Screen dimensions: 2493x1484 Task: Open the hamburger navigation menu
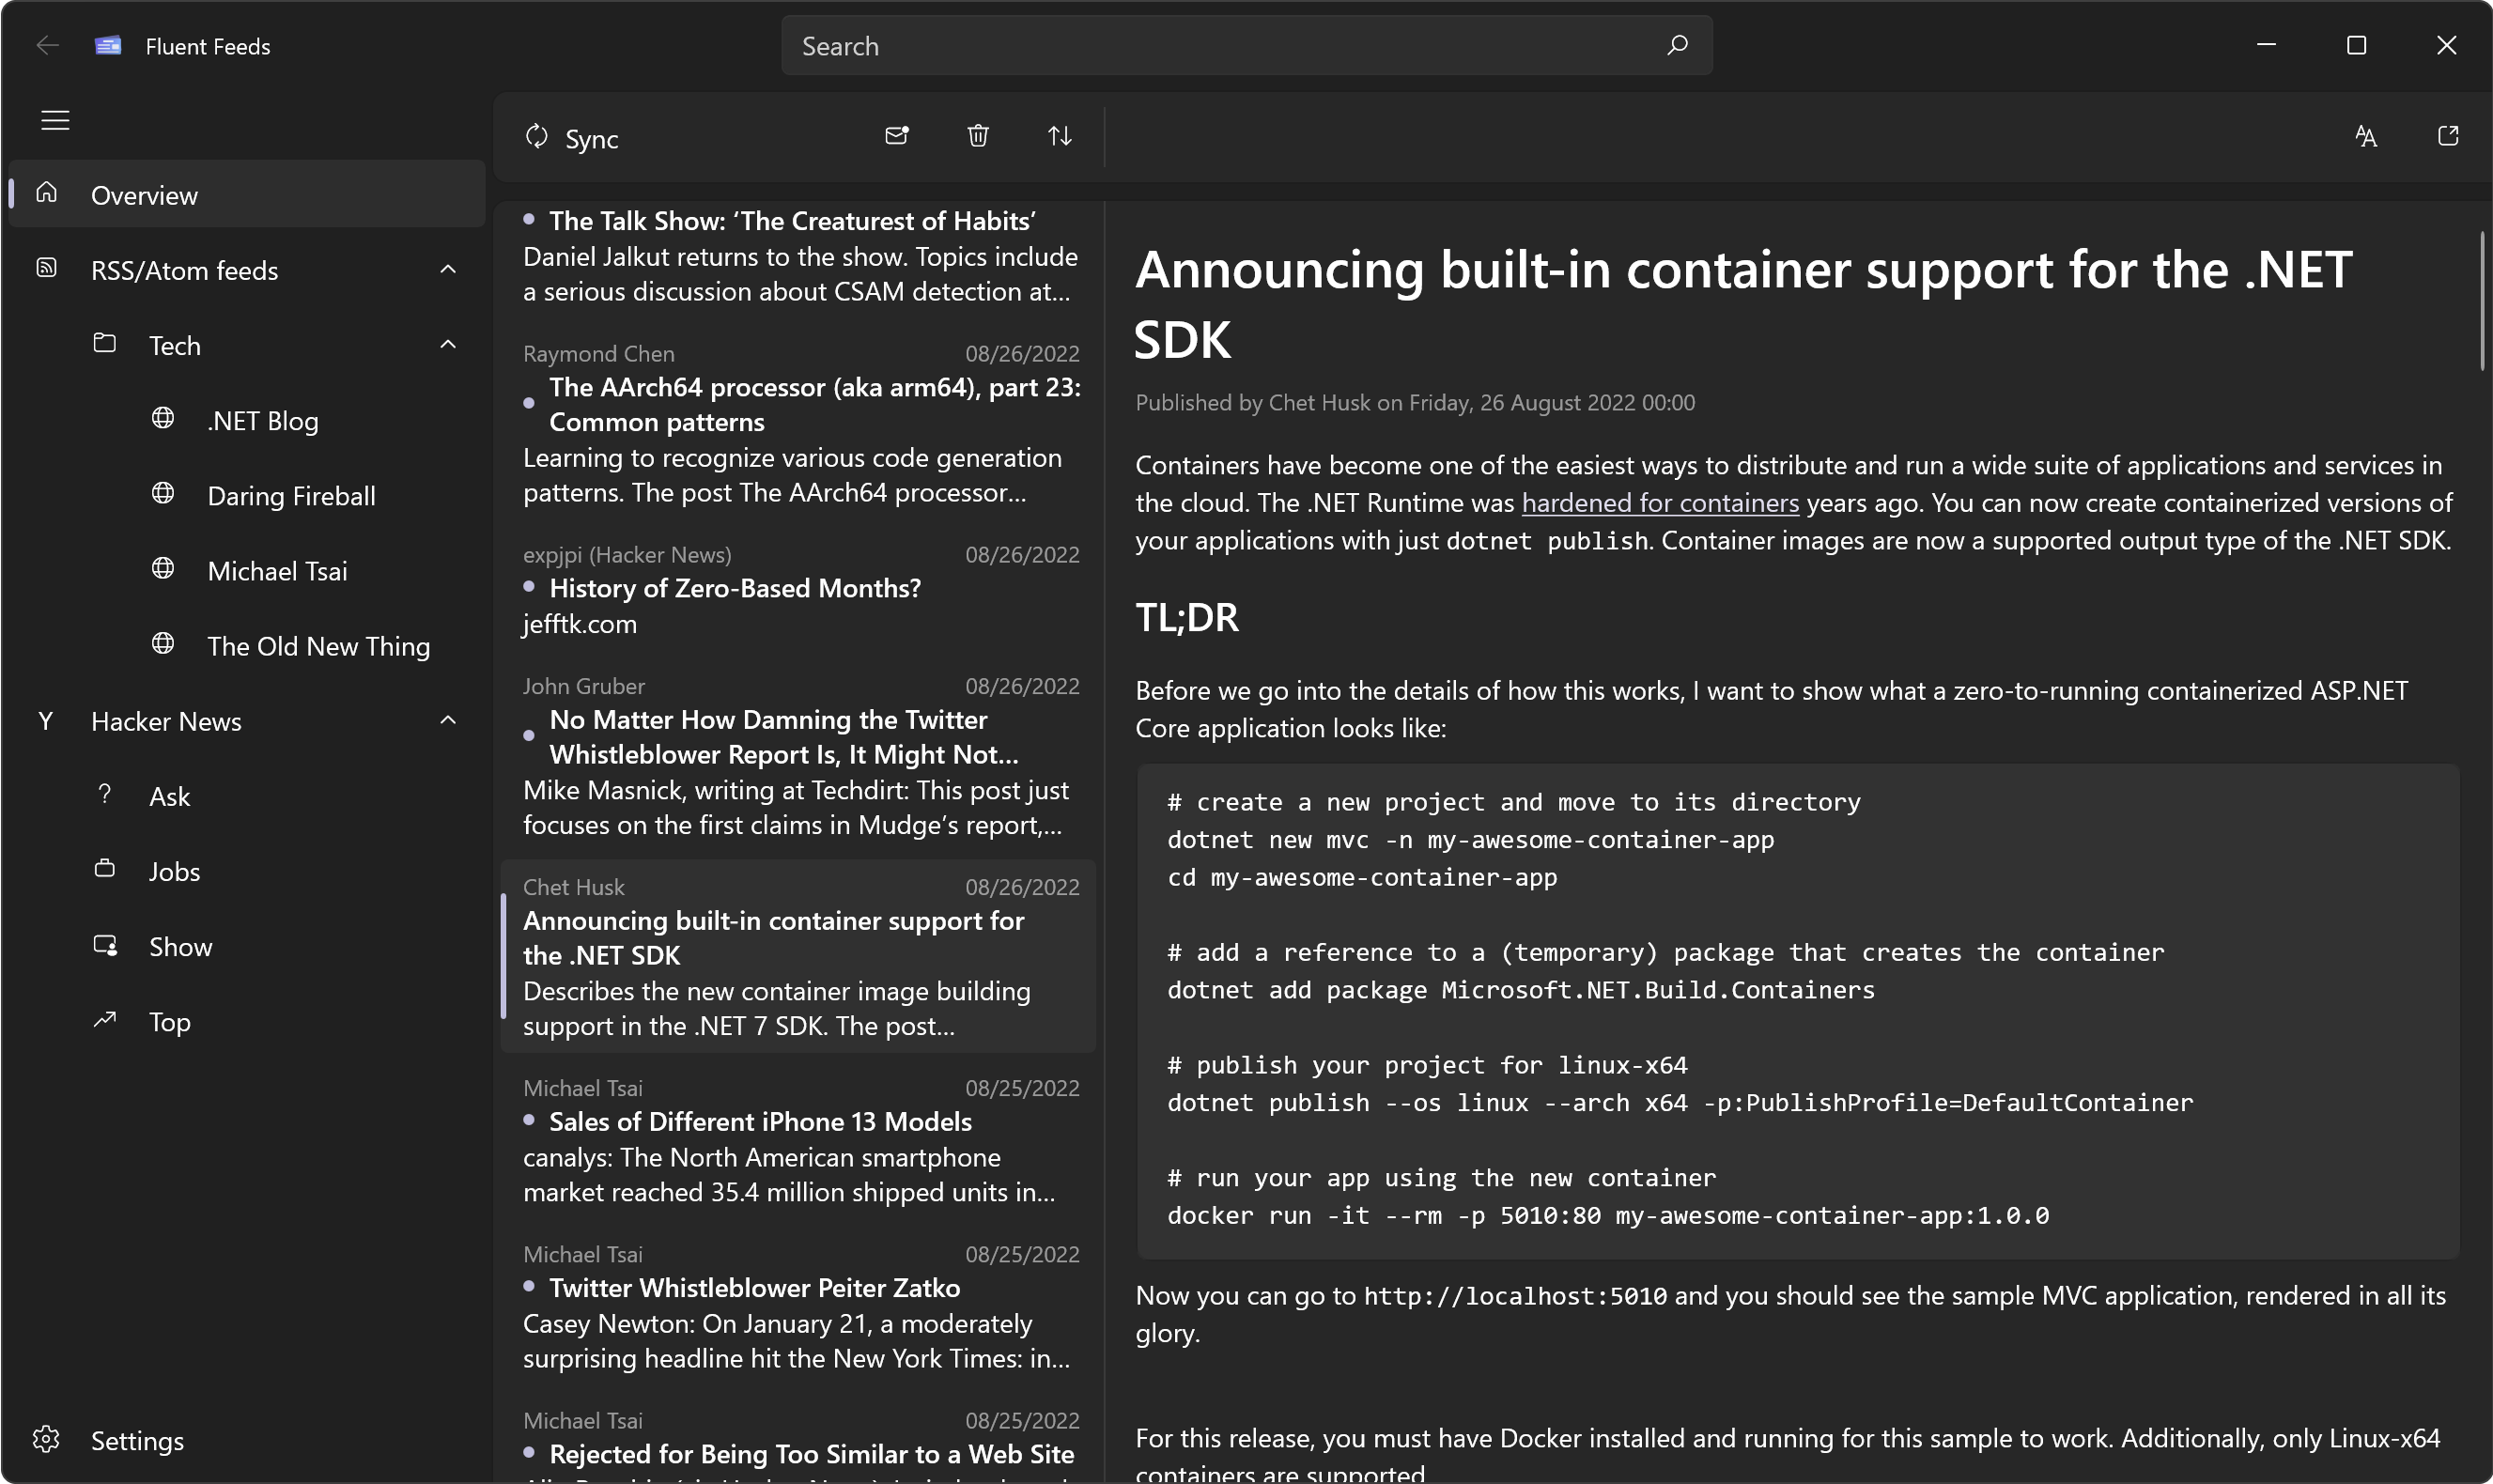coord(55,120)
